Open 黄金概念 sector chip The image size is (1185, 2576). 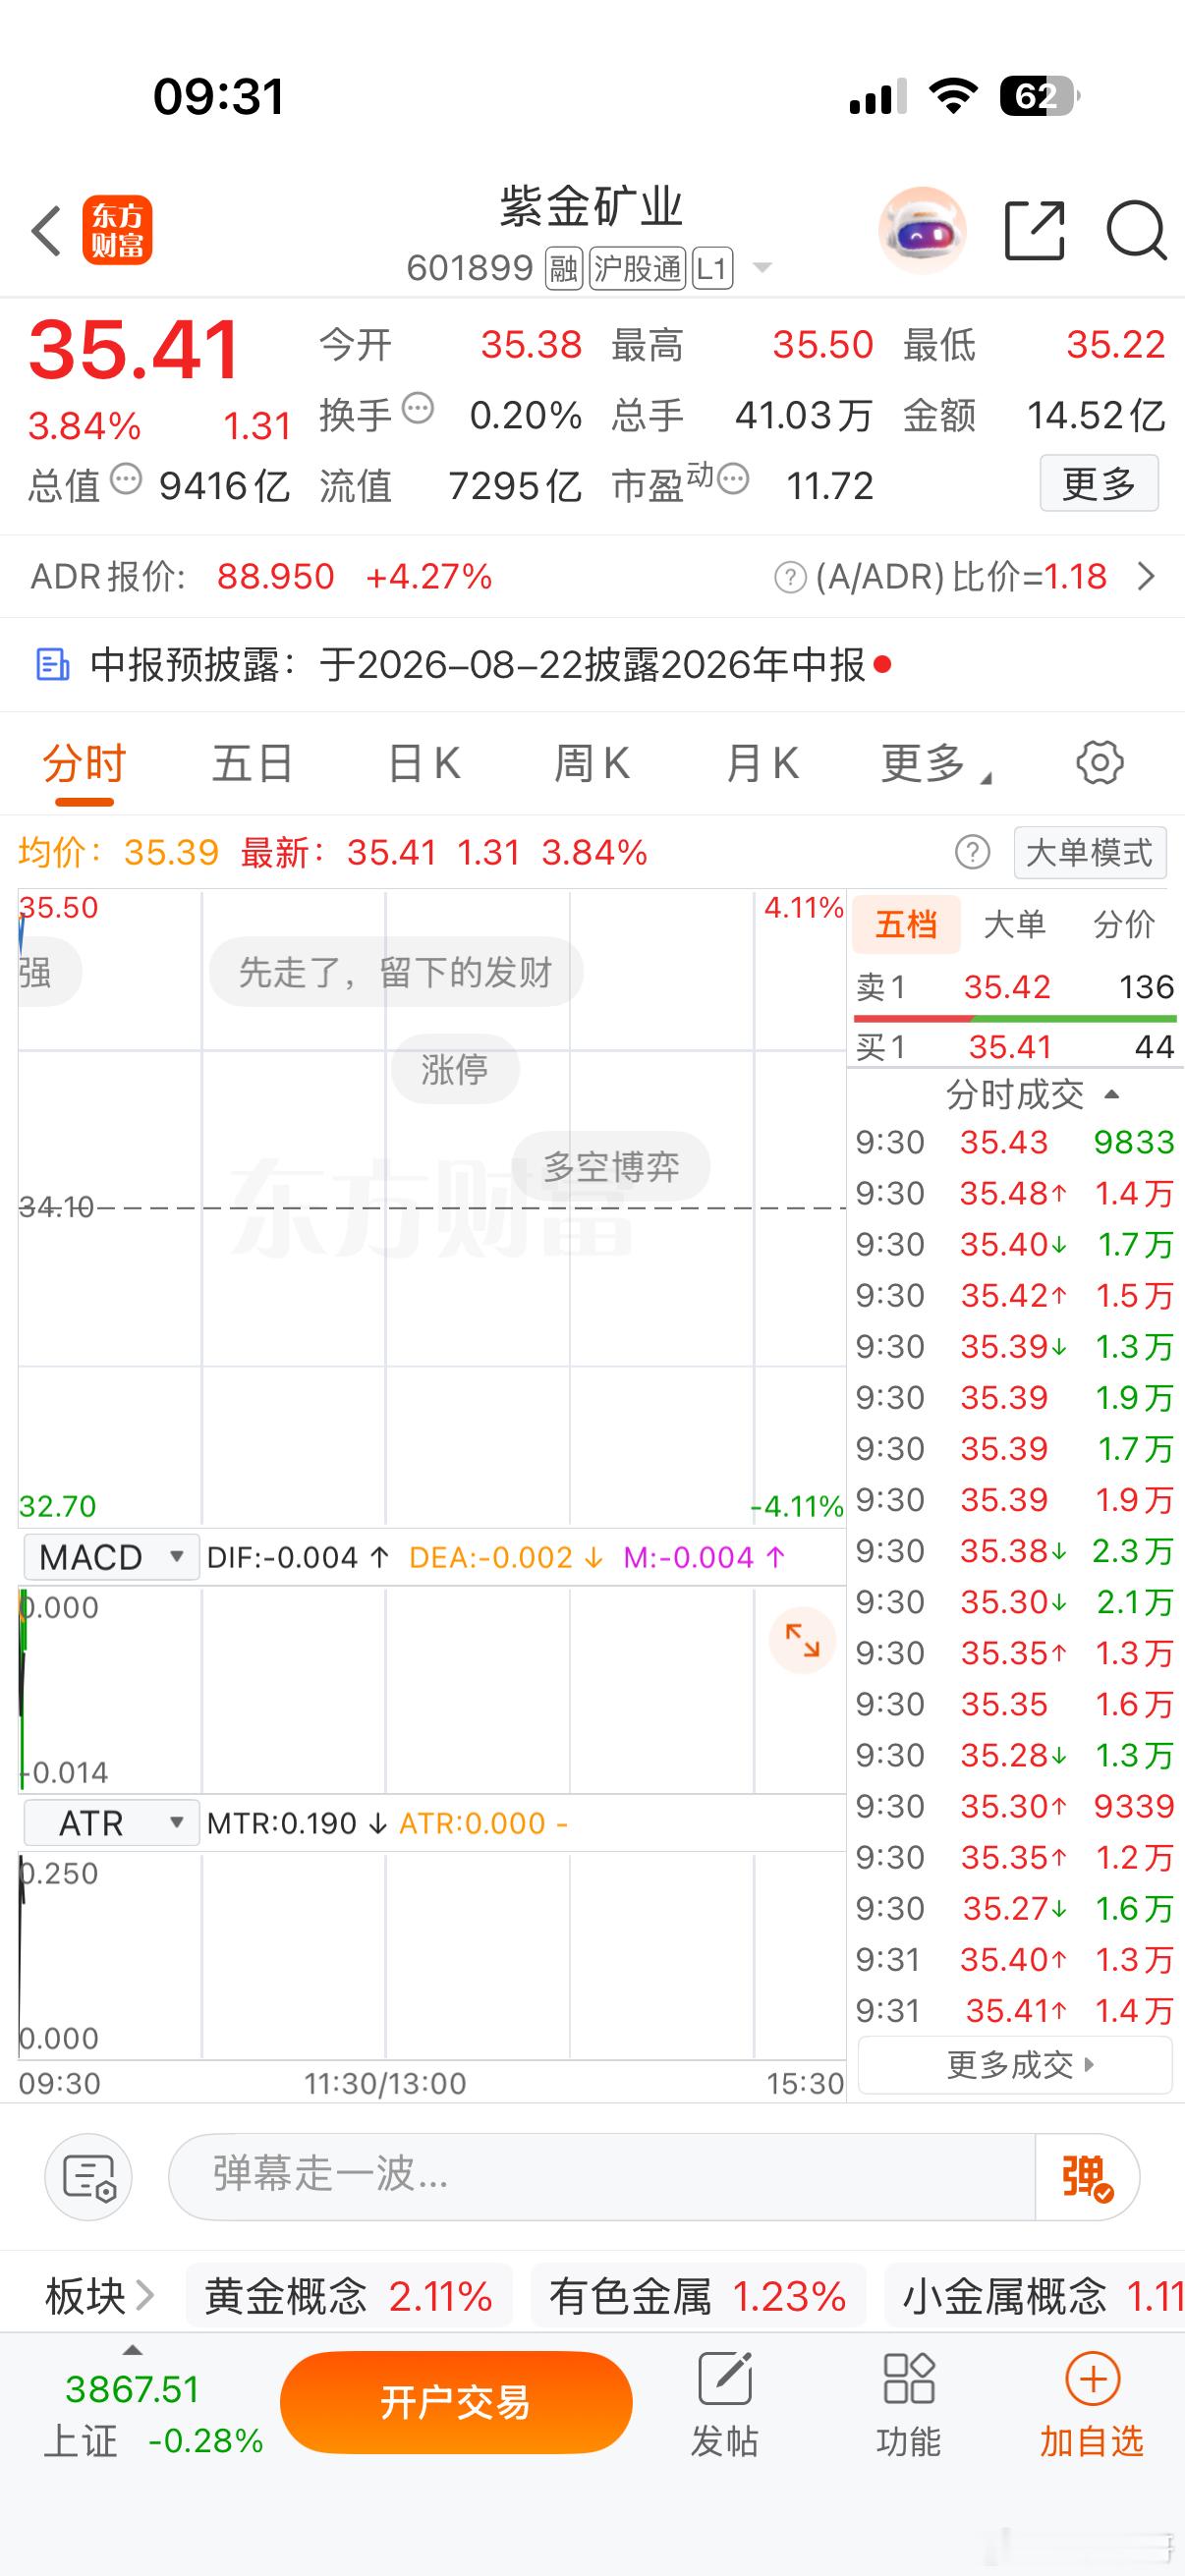(348, 2296)
